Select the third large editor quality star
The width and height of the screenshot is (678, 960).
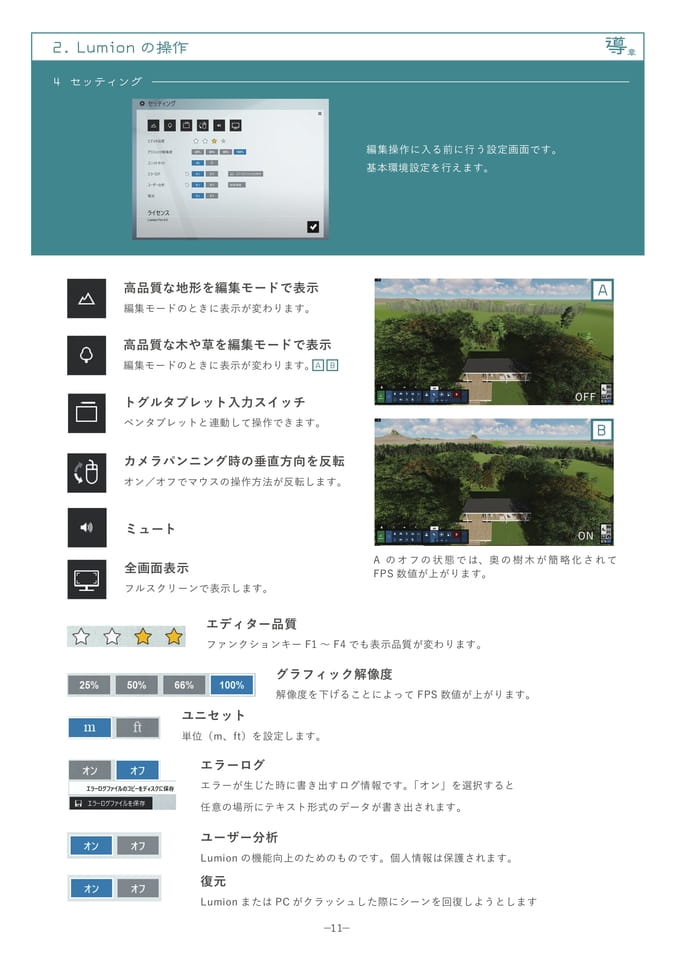pos(143,637)
